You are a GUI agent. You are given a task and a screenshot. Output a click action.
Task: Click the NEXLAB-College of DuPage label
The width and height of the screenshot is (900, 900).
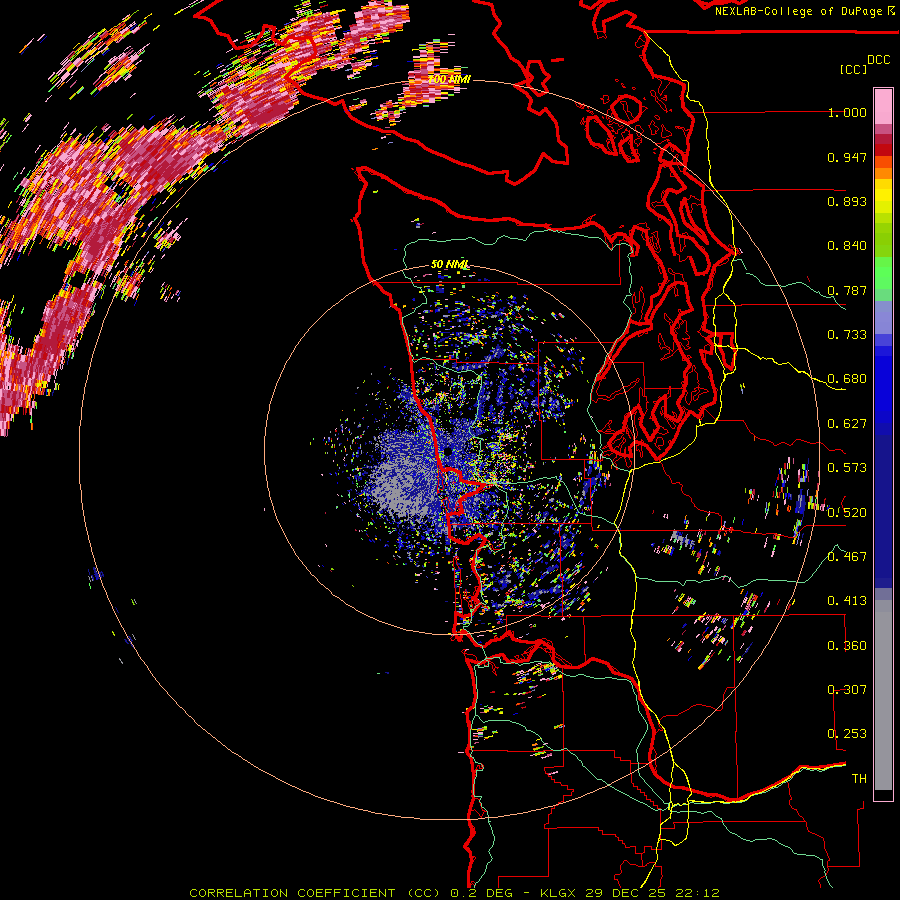tap(800, 11)
